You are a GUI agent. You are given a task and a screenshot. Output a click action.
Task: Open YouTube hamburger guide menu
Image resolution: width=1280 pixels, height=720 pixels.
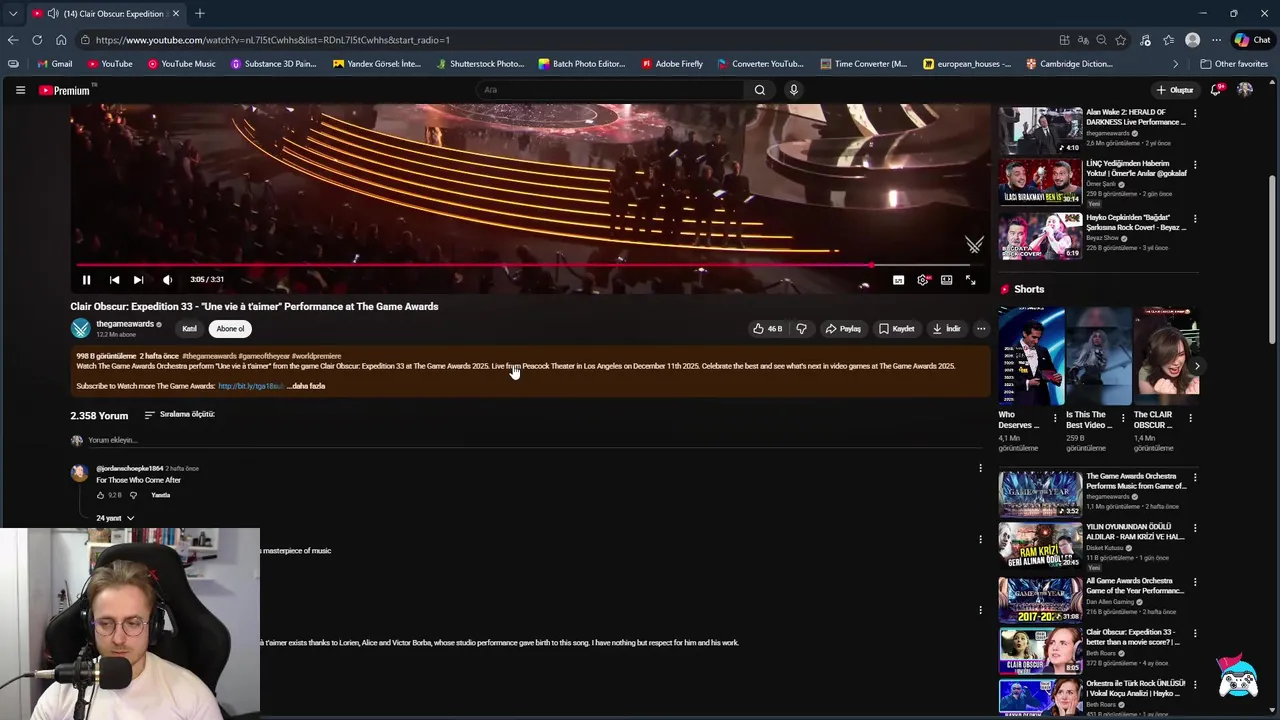(x=20, y=90)
